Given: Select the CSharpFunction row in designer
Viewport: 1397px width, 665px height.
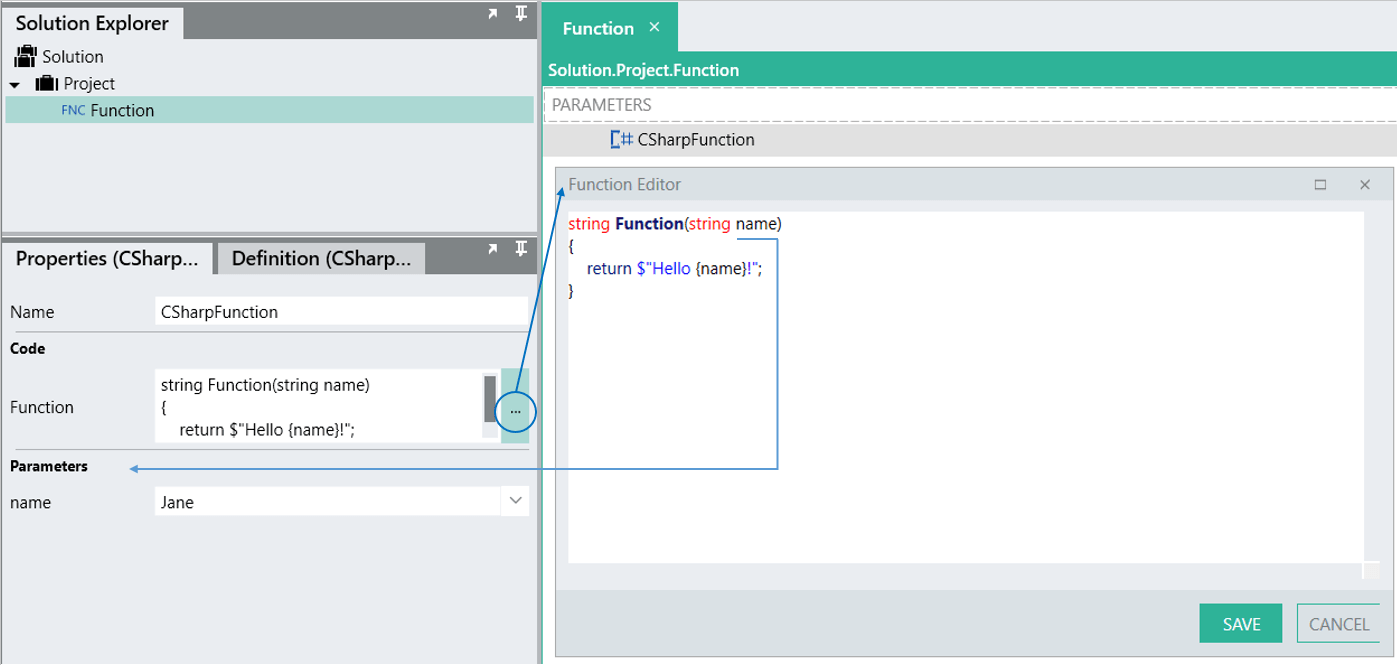Looking at the screenshot, I should click(968, 140).
